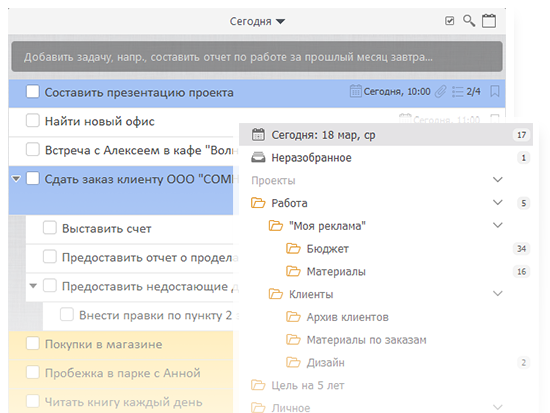Screen dimensions: 550x413
Task: Click the inbox tray icon for Неразобранное
Action: click(x=258, y=158)
